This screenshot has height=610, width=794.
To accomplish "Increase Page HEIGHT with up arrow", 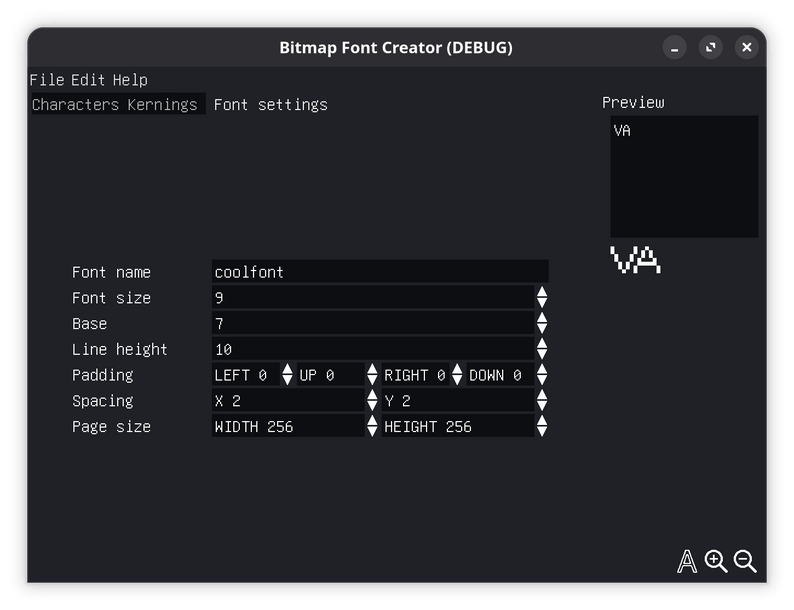I will coord(542,421).
